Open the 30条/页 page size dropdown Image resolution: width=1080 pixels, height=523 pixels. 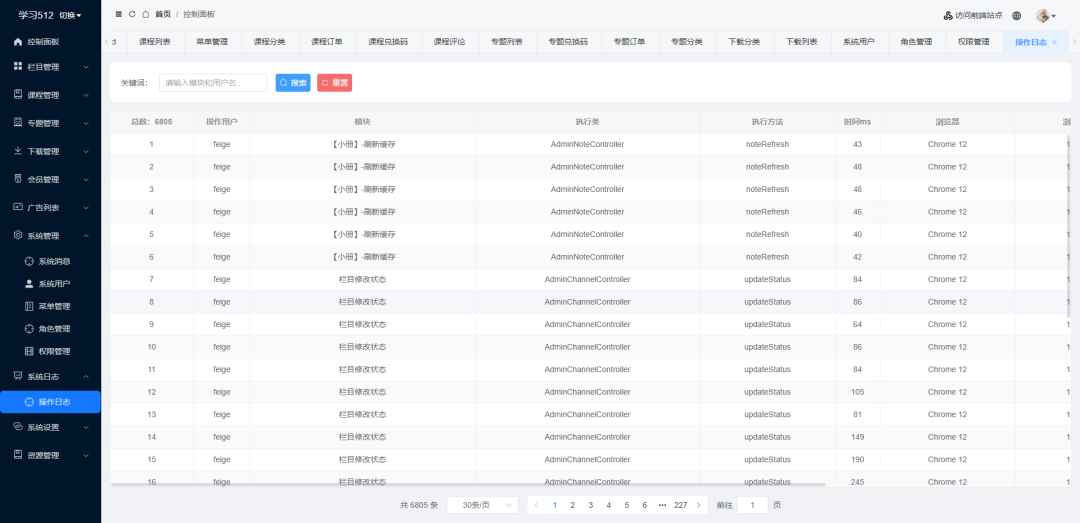coord(482,505)
